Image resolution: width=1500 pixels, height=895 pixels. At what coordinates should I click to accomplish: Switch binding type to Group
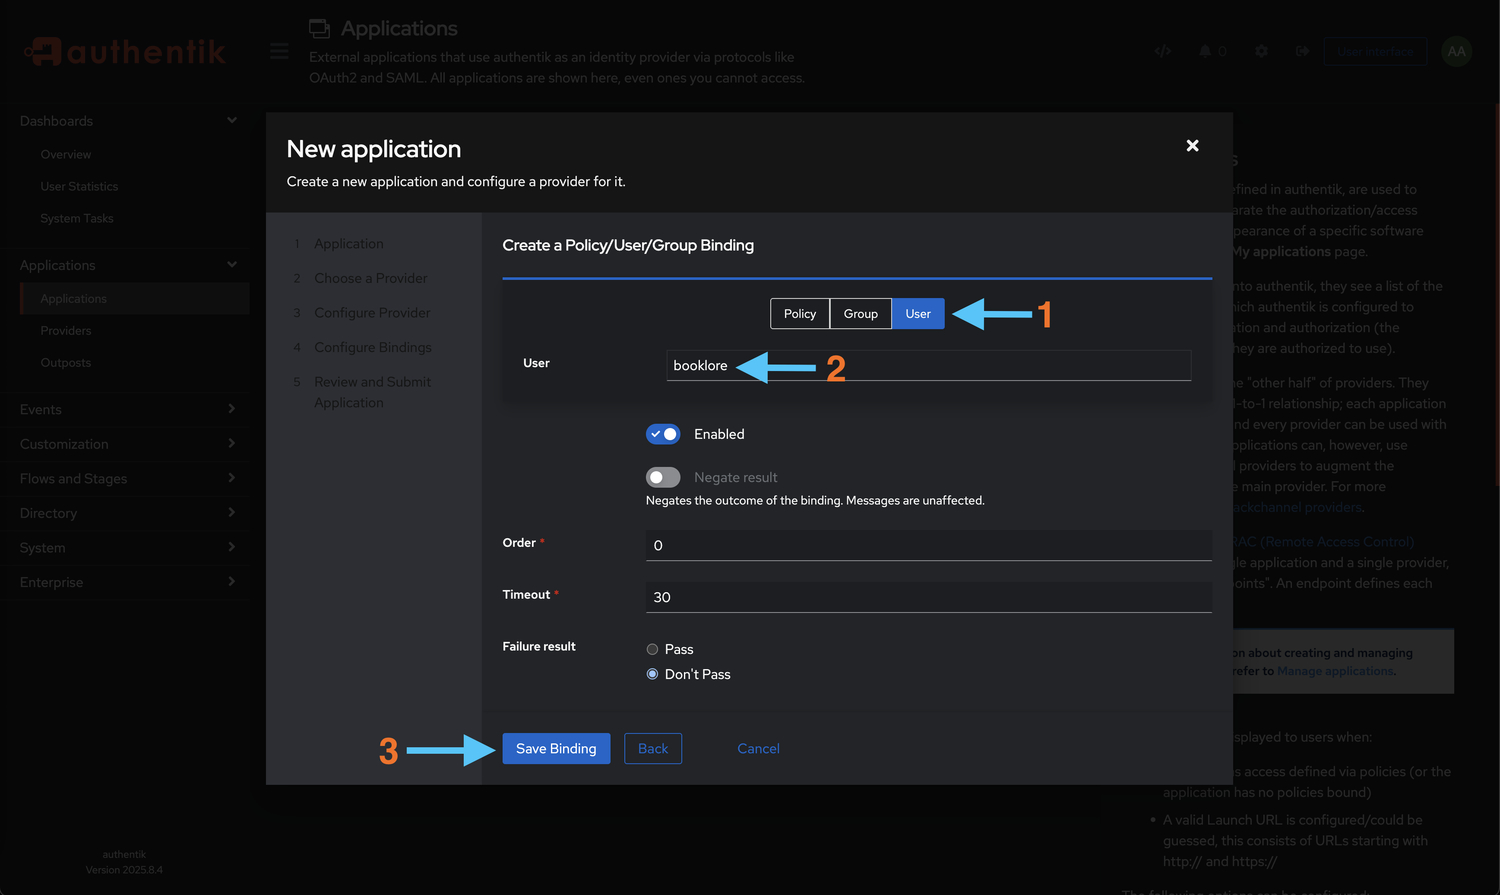pyautogui.click(x=860, y=313)
